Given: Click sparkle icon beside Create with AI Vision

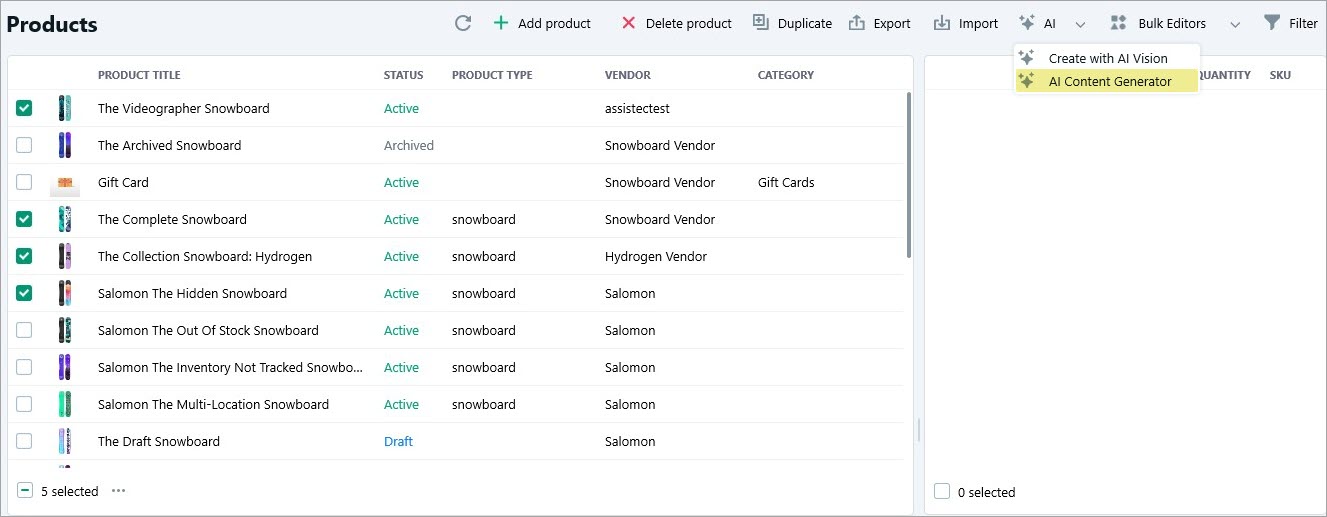Looking at the screenshot, I should click(1026, 58).
